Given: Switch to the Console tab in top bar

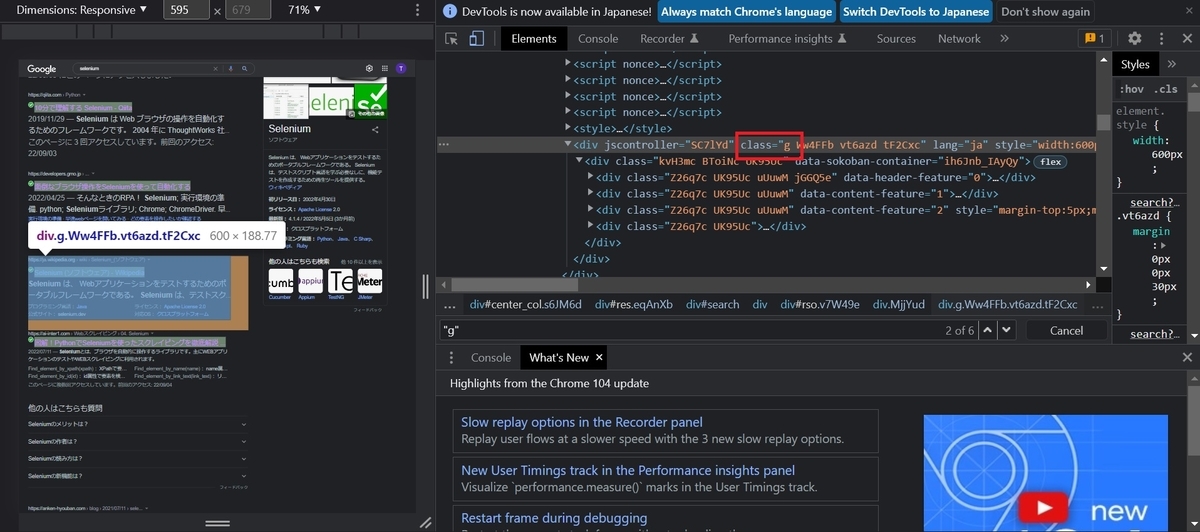Looking at the screenshot, I should (598, 39).
